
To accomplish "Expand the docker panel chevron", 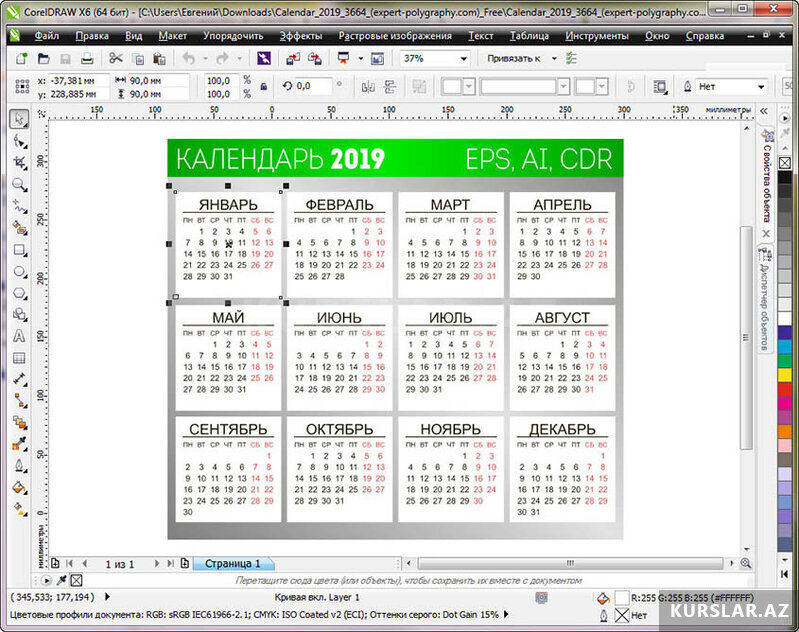I will (763, 111).
